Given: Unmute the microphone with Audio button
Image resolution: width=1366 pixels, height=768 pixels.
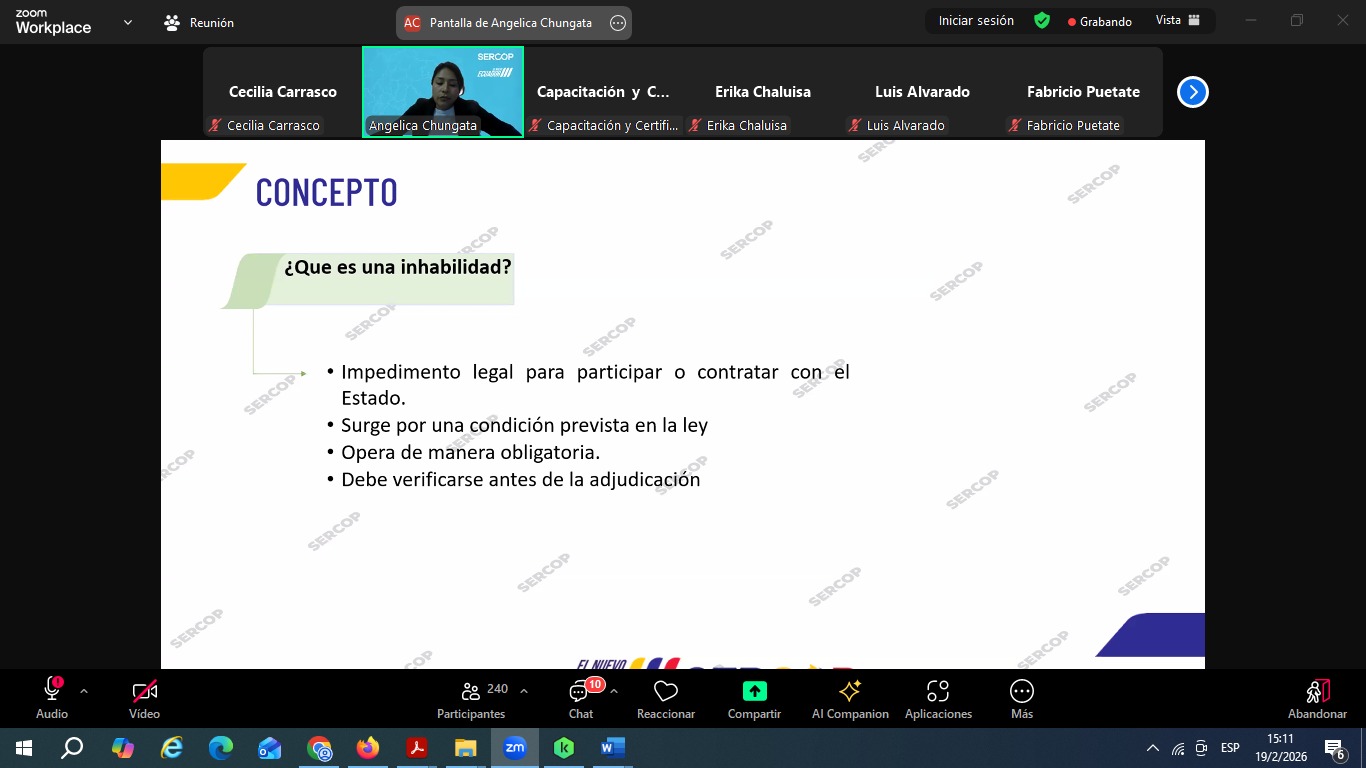Looking at the screenshot, I should click(x=52, y=692).
